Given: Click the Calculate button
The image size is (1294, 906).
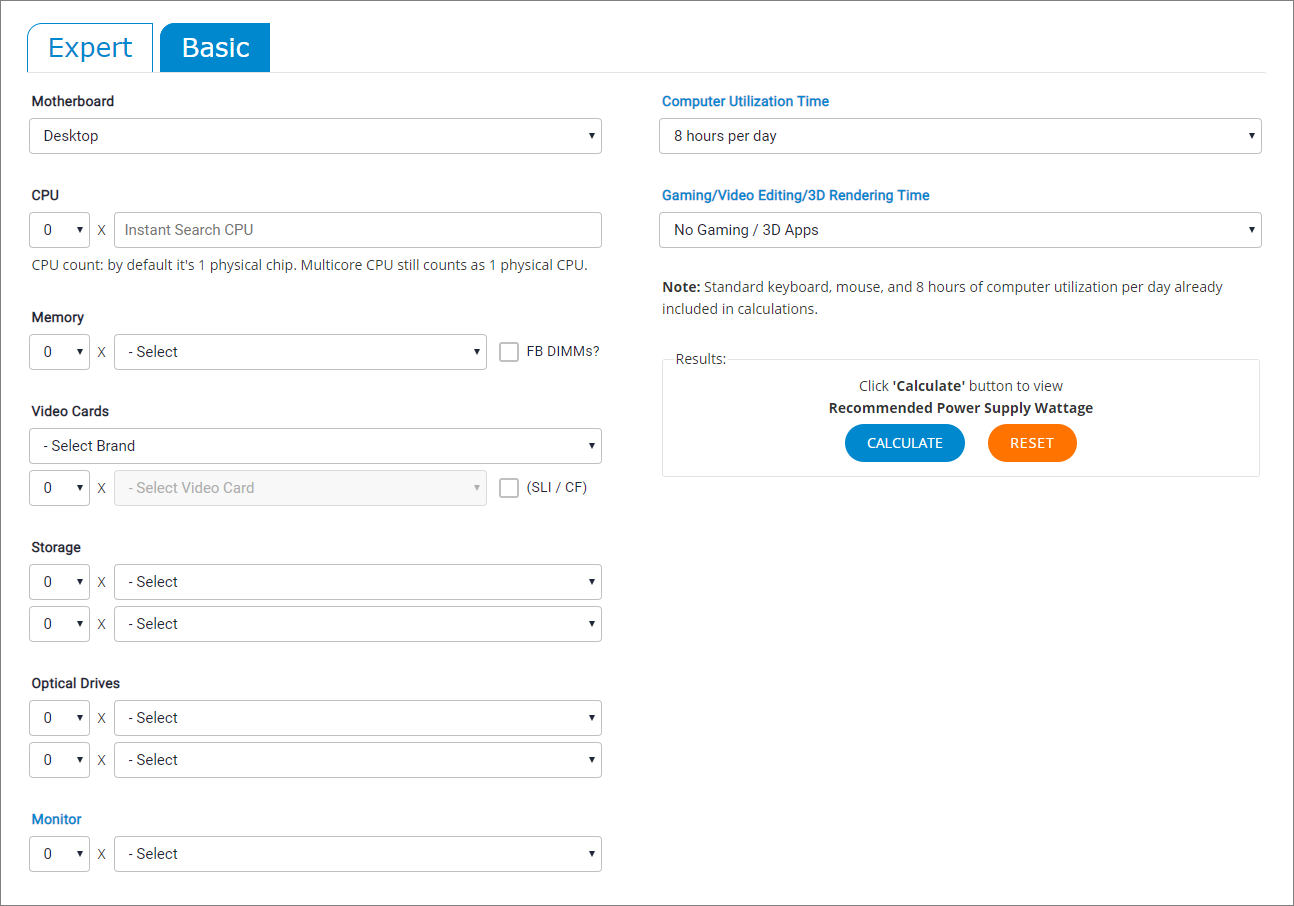Looking at the screenshot, I should click(x=905, y=443).
